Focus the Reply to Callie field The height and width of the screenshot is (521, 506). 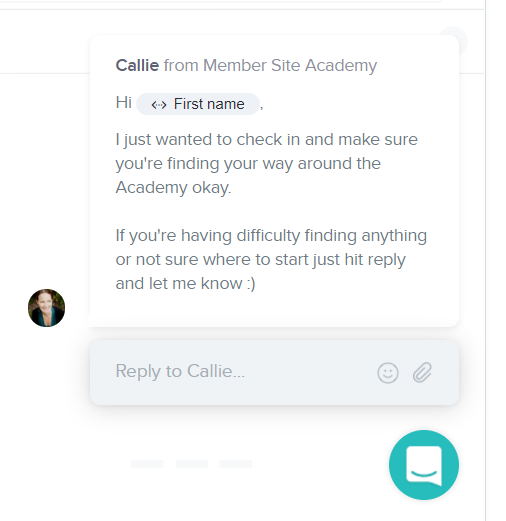[x=274, y=372]
